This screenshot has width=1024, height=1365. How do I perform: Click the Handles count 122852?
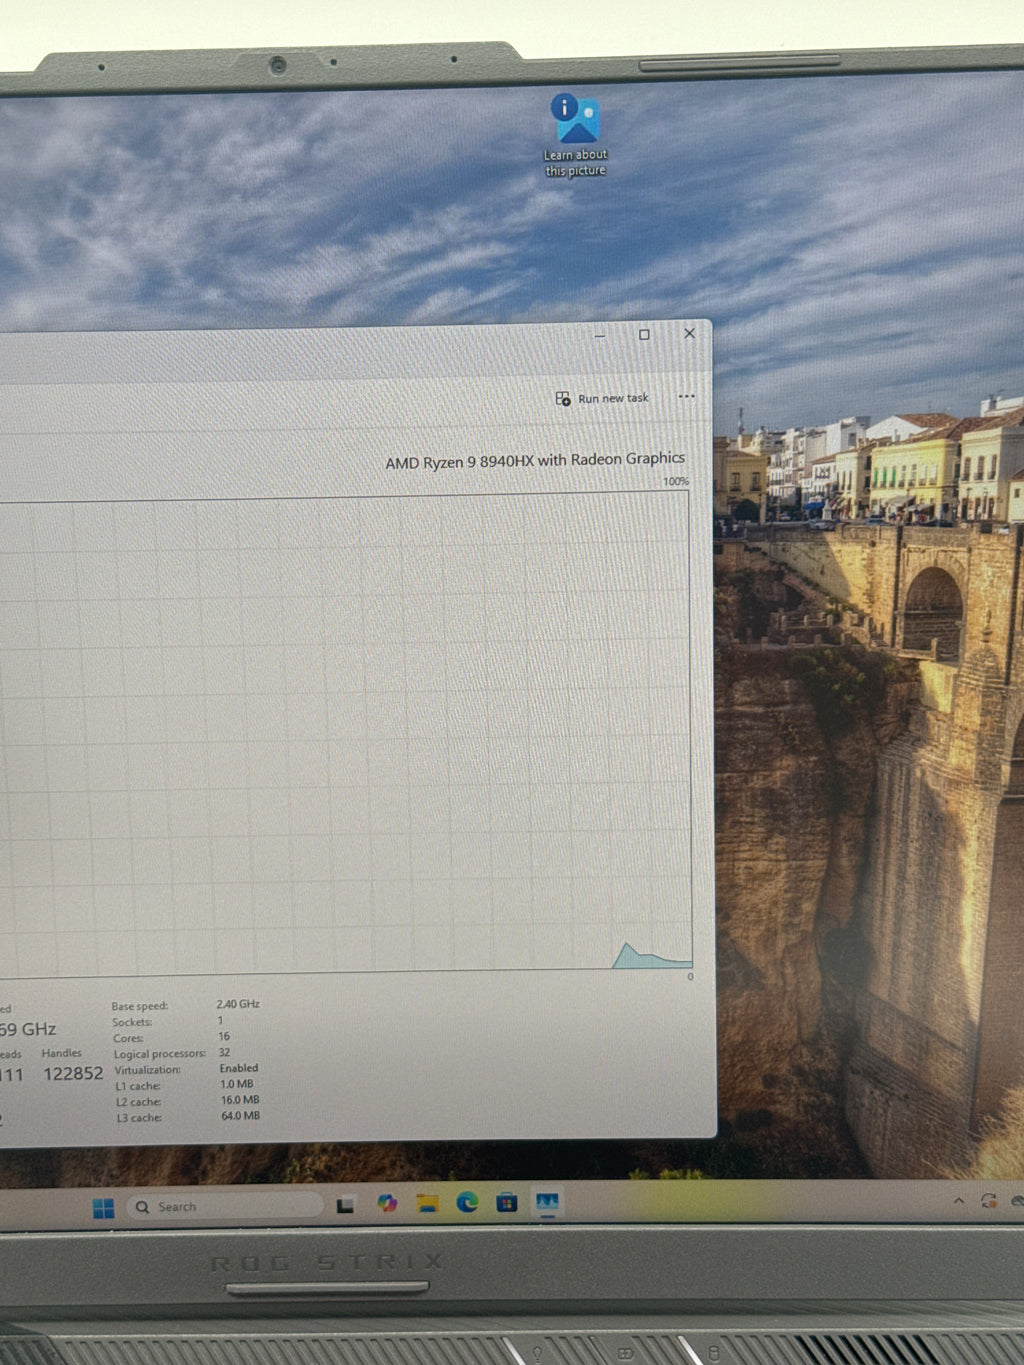pyautogui.click(x=73, y=1073)
